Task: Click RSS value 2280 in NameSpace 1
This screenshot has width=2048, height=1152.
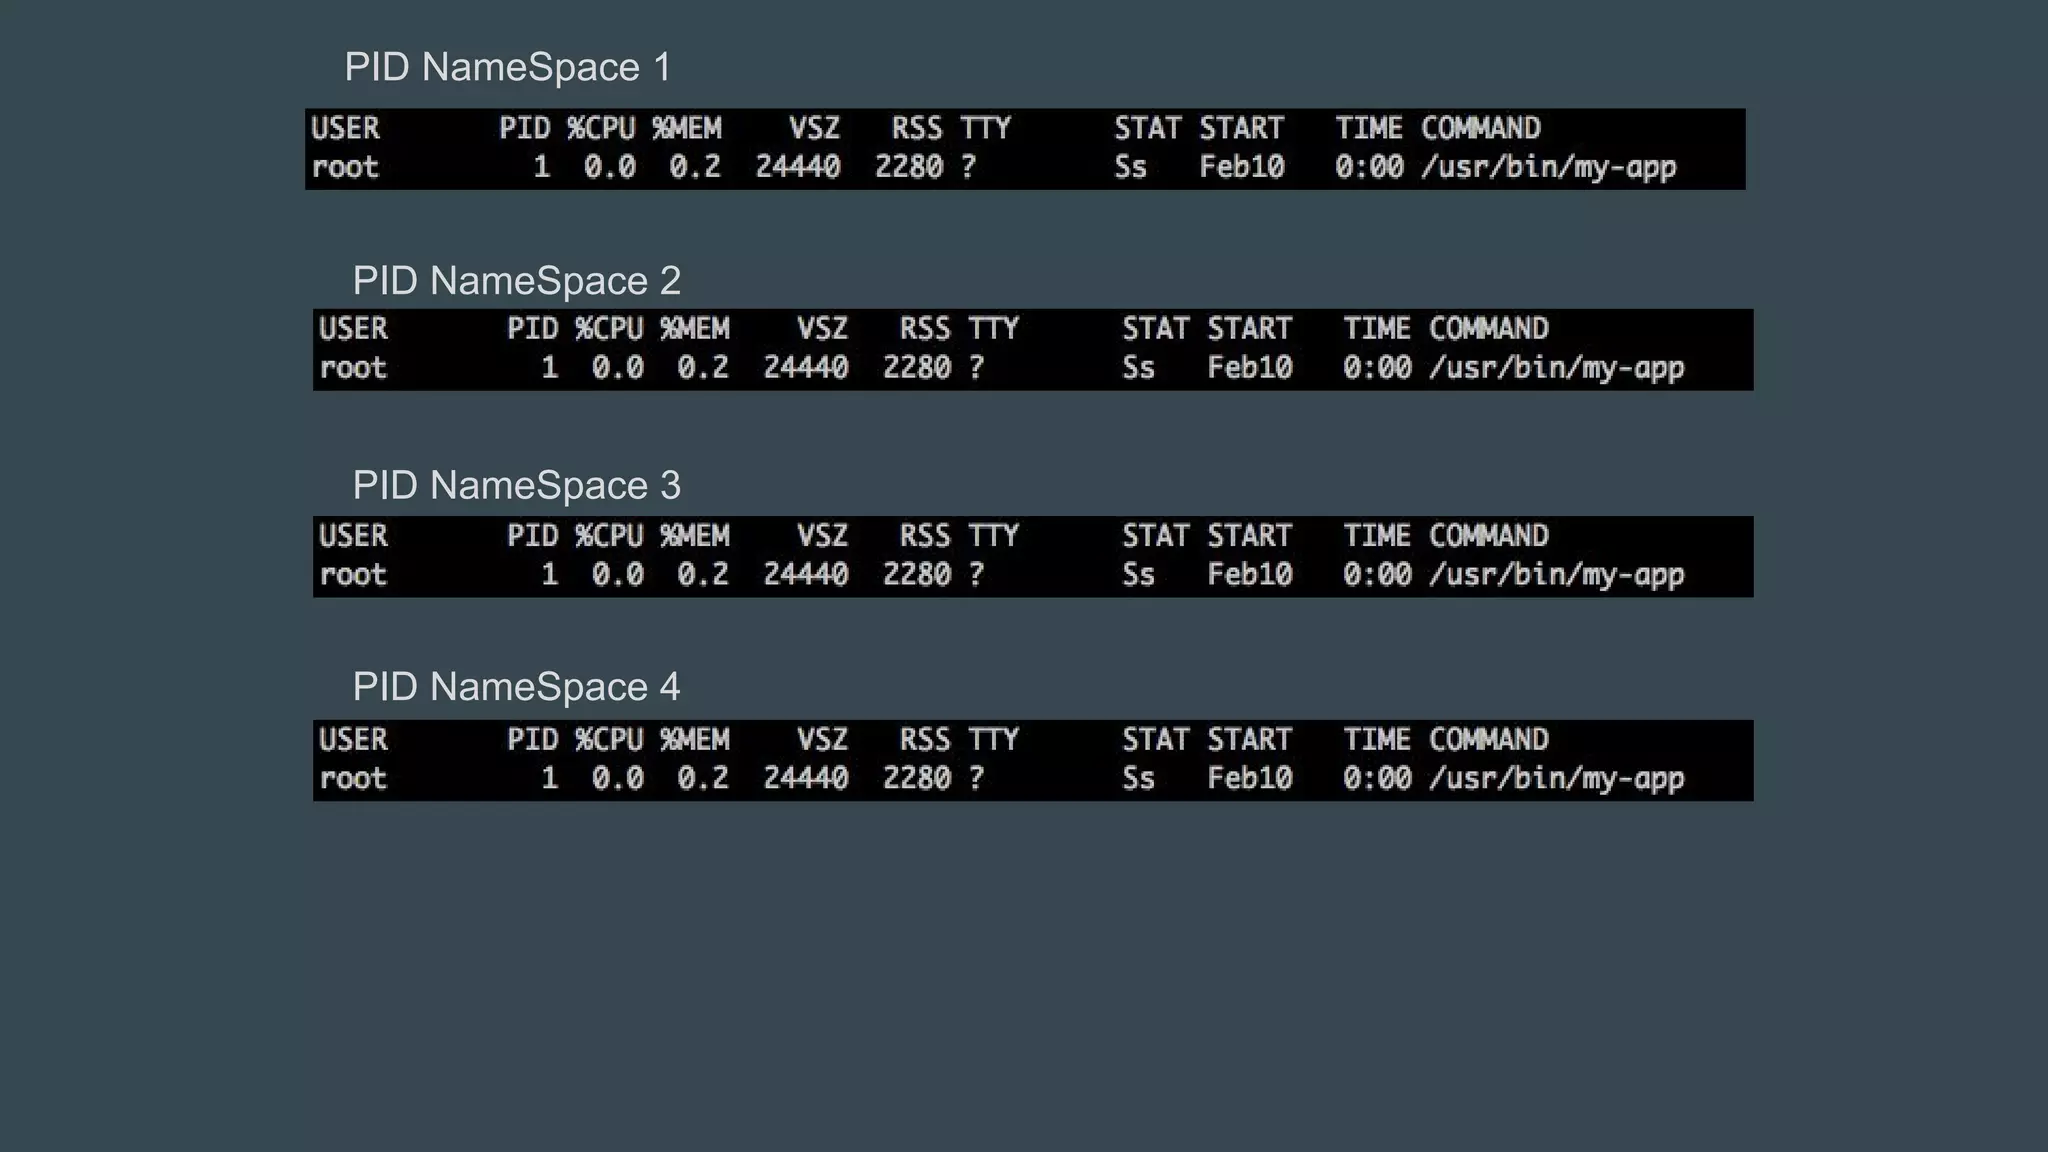Action: [909, 167]
